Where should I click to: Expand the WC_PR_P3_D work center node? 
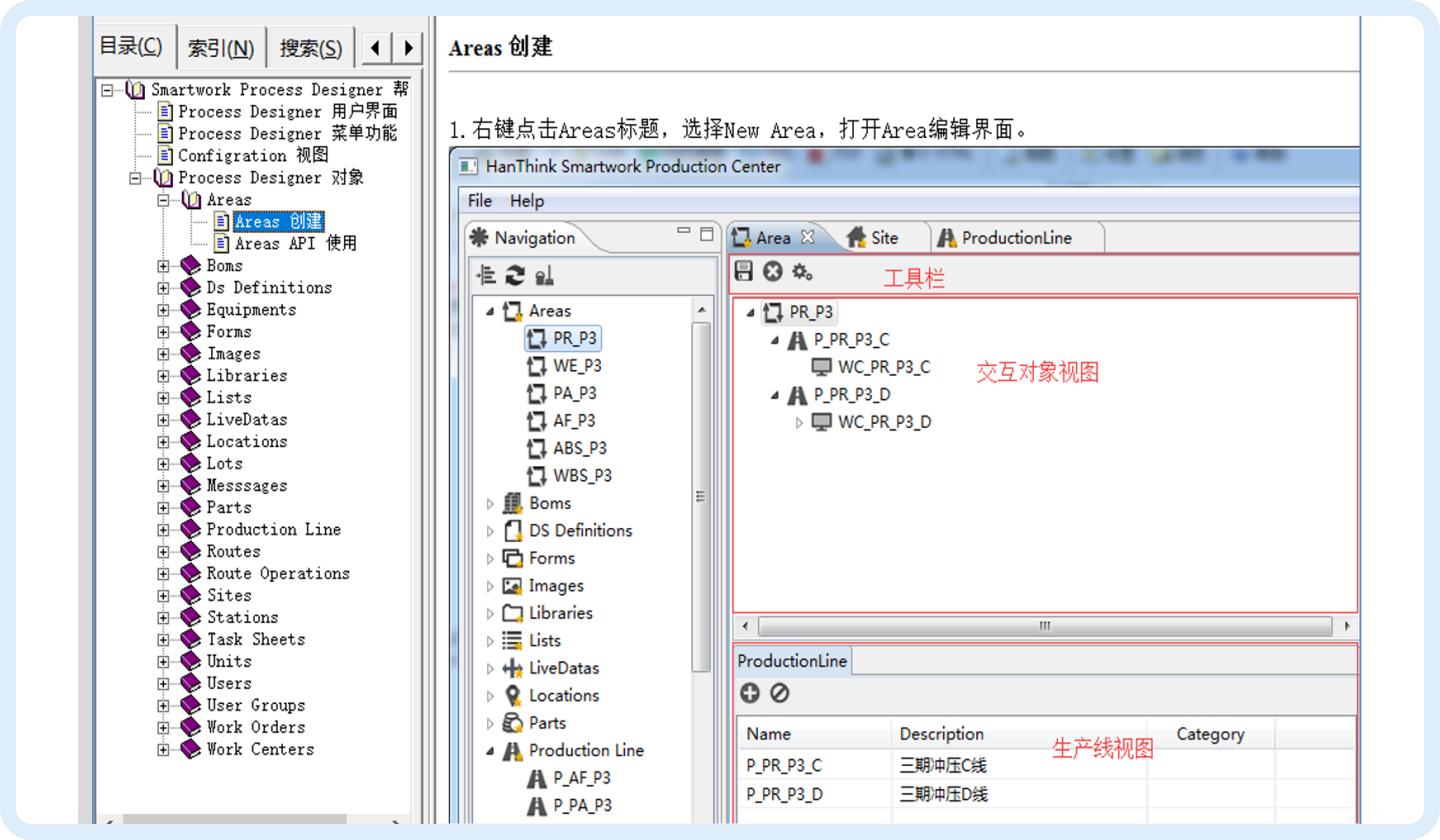[x=798, y=423]
